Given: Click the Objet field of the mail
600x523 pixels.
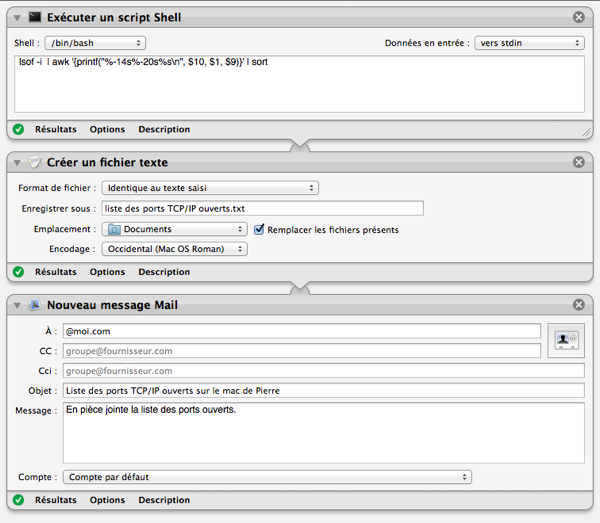Looking at the screenshot, I should [323, 390].
